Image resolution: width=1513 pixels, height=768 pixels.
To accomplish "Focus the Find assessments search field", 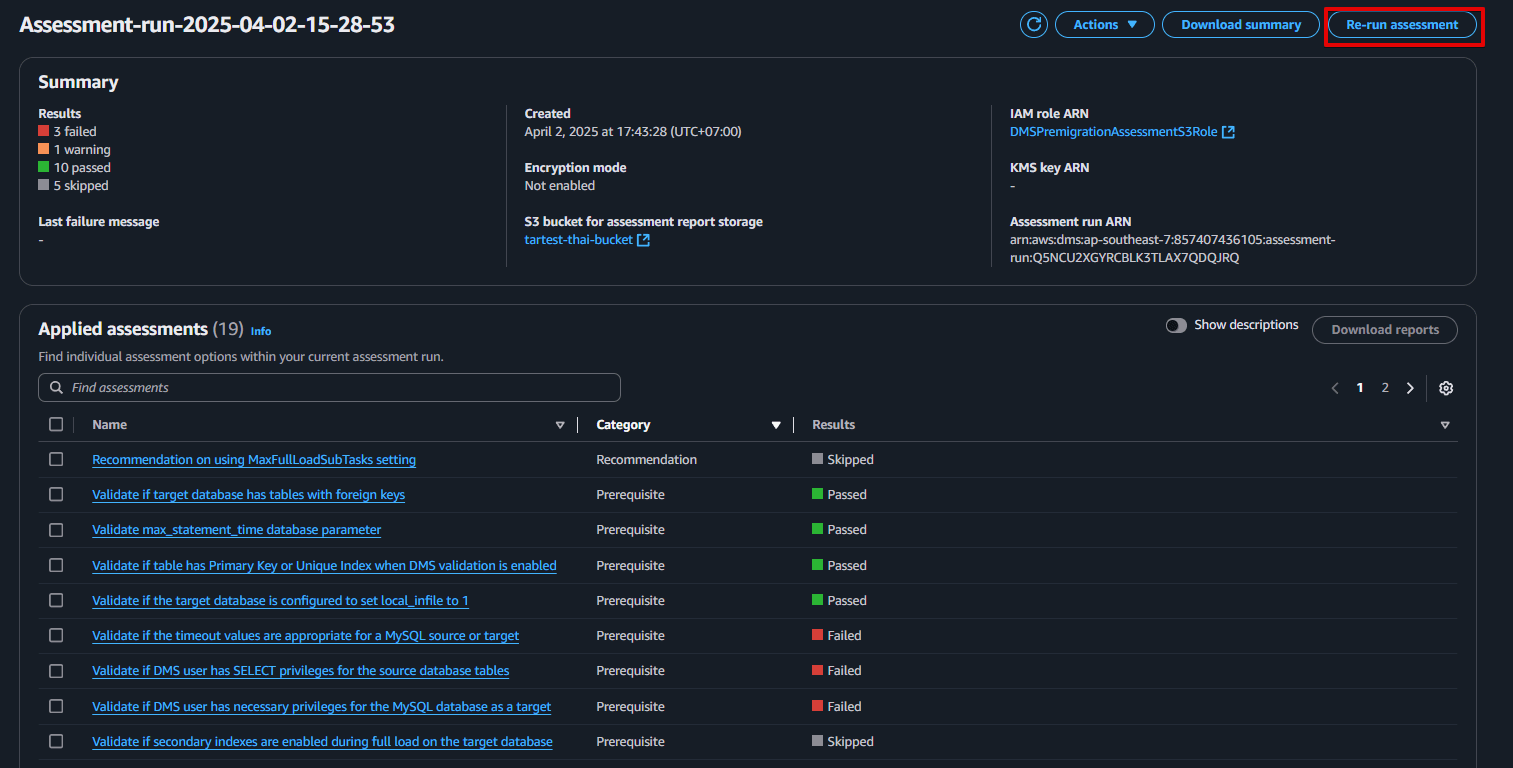I will tap(329, 387).
